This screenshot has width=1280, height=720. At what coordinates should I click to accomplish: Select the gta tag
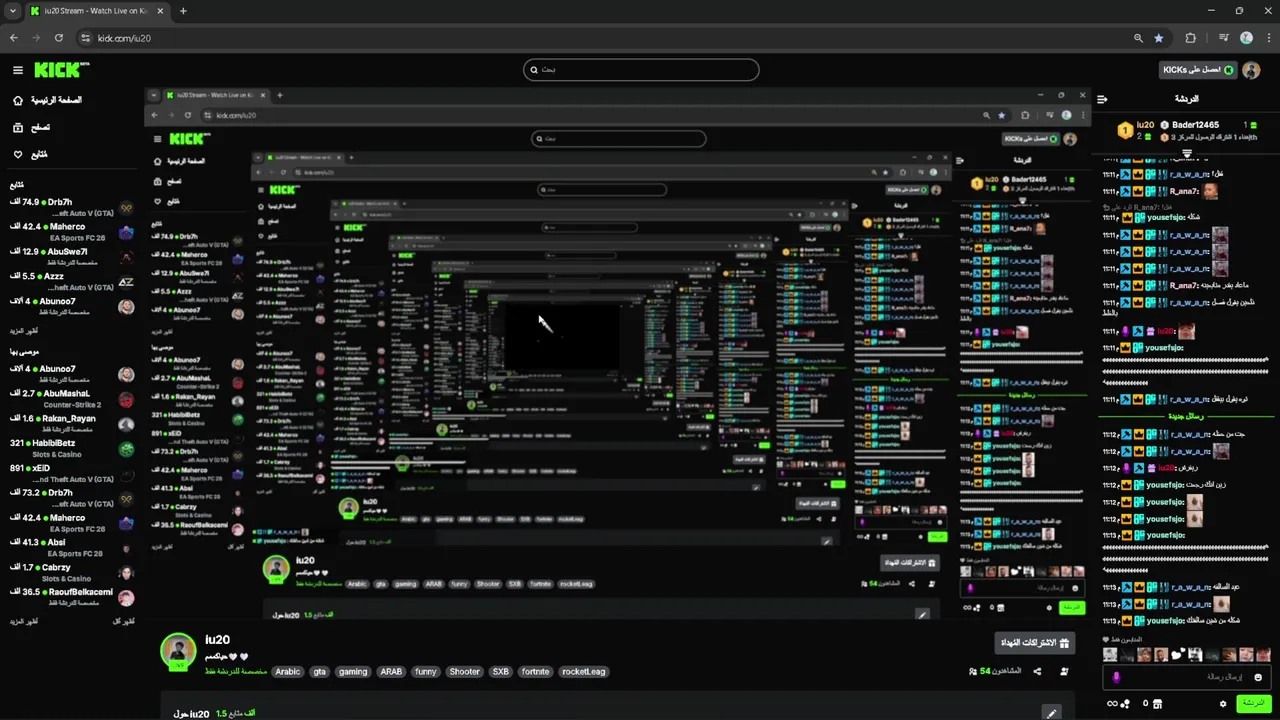point(320,672)
